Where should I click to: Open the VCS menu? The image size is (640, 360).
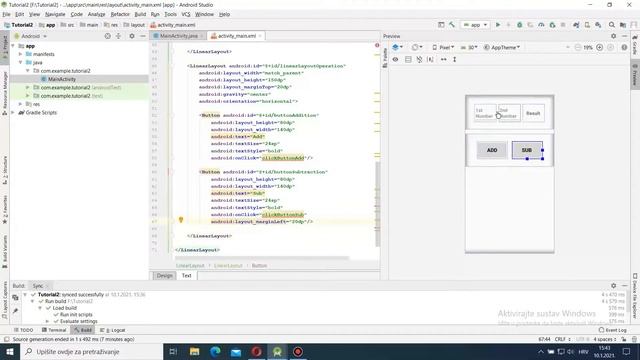[186, 14]
